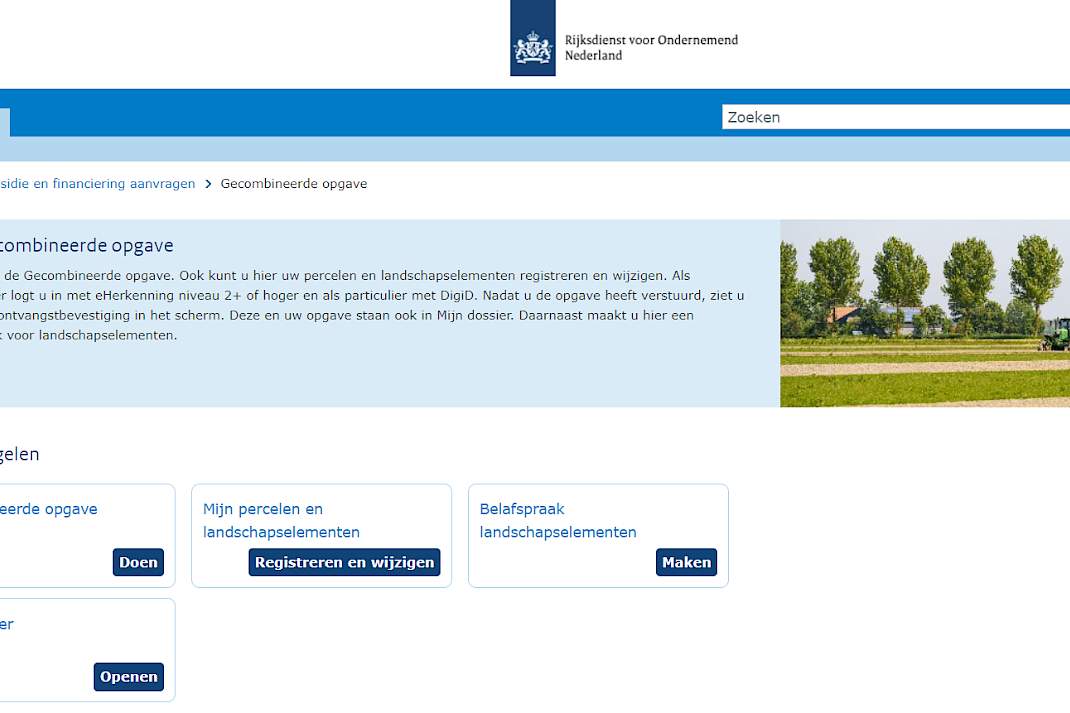
Task: Click 'Registreren en wijzigen' button
Action: (x=345, y=562)
